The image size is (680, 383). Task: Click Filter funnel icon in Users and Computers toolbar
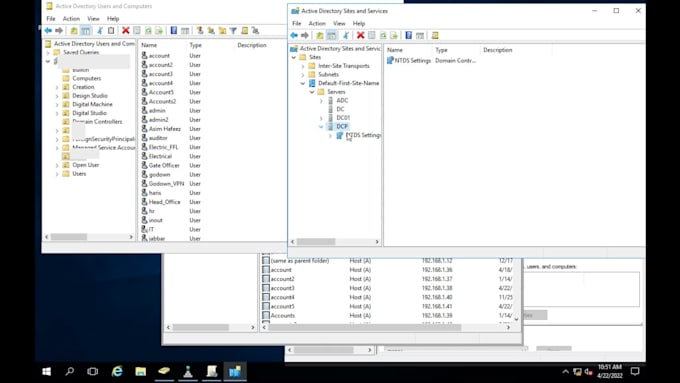(x=233, y=30)
